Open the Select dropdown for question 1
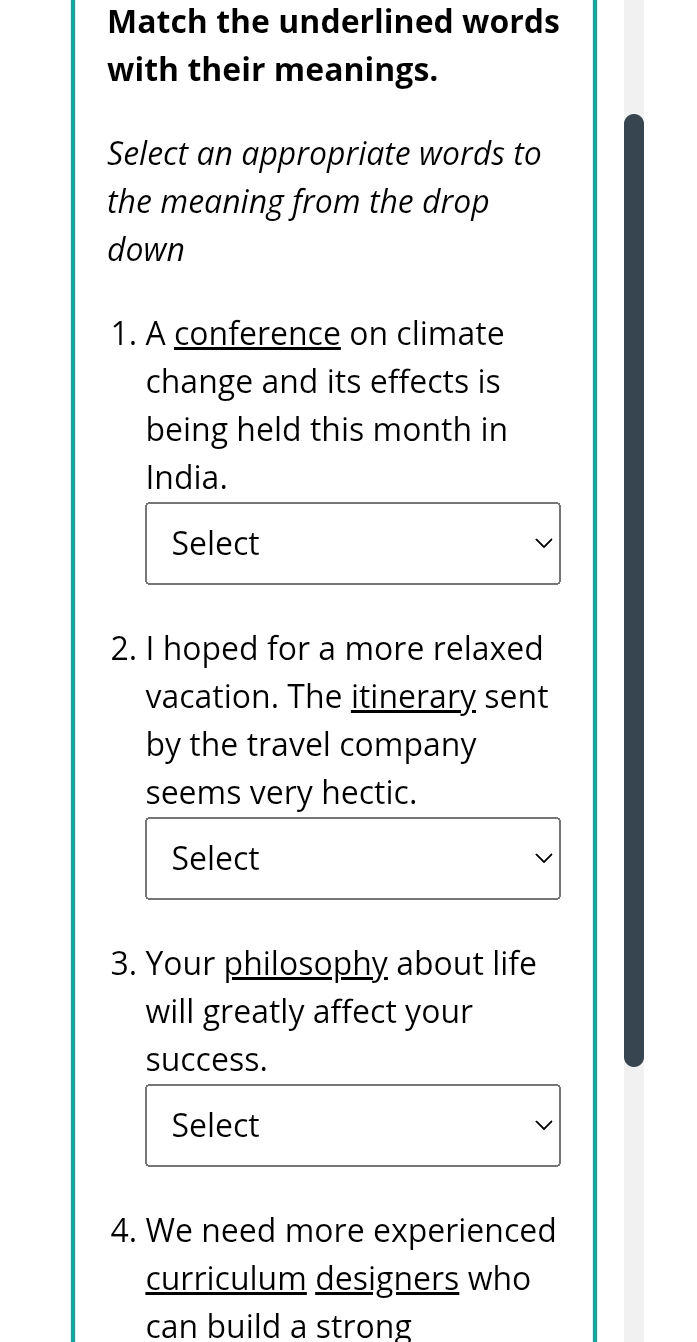This screenshot has height=1342, width=697. pyautogui.click(x=352, y=543)
